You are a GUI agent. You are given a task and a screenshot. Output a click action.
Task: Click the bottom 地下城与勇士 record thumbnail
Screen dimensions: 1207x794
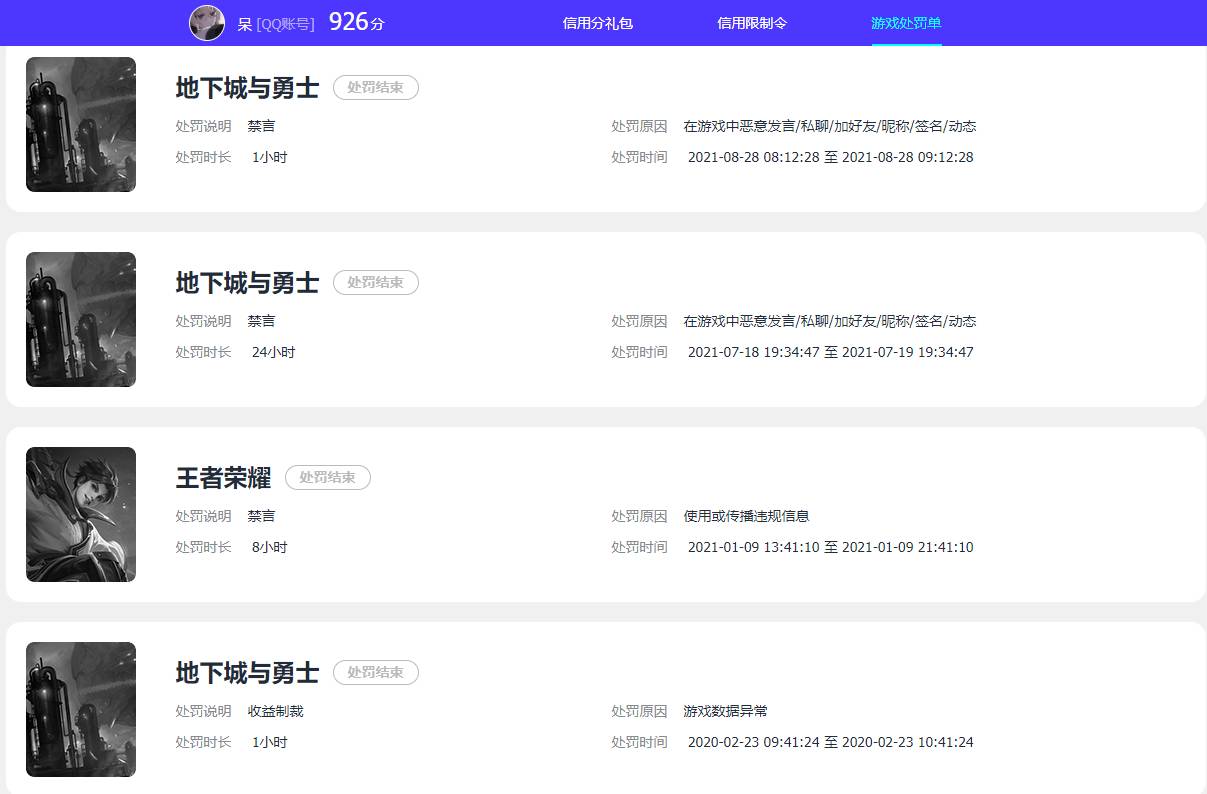point(80,709)
